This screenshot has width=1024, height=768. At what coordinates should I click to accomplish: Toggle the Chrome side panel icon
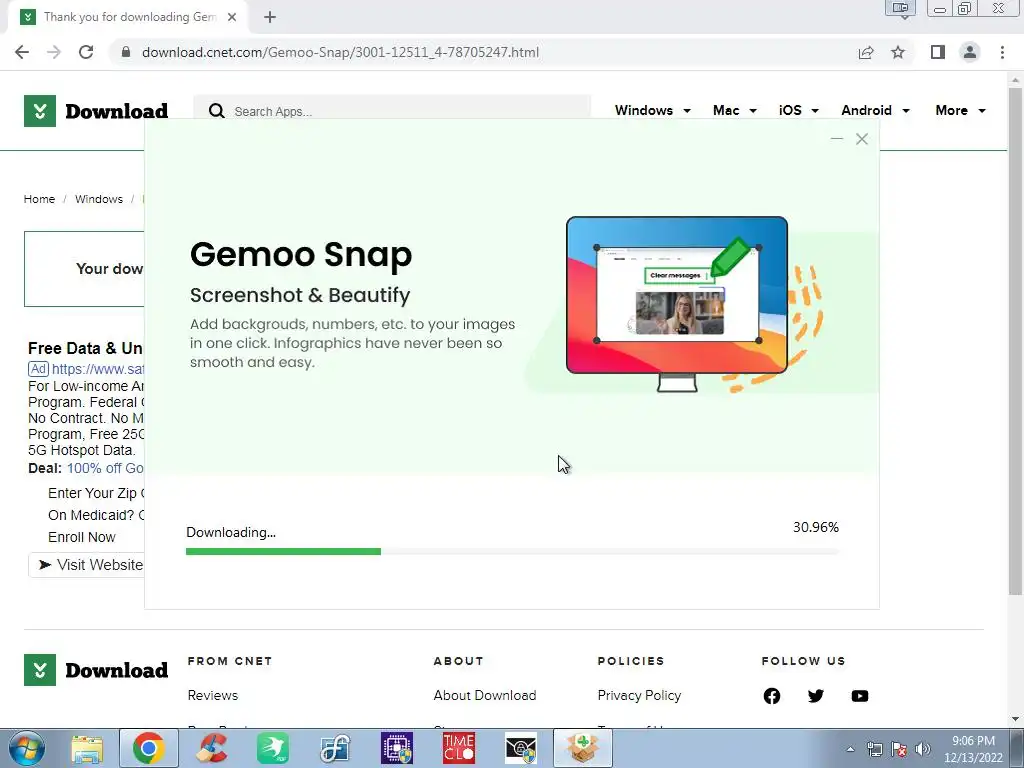pyautogui.click(x=938, y=52)
